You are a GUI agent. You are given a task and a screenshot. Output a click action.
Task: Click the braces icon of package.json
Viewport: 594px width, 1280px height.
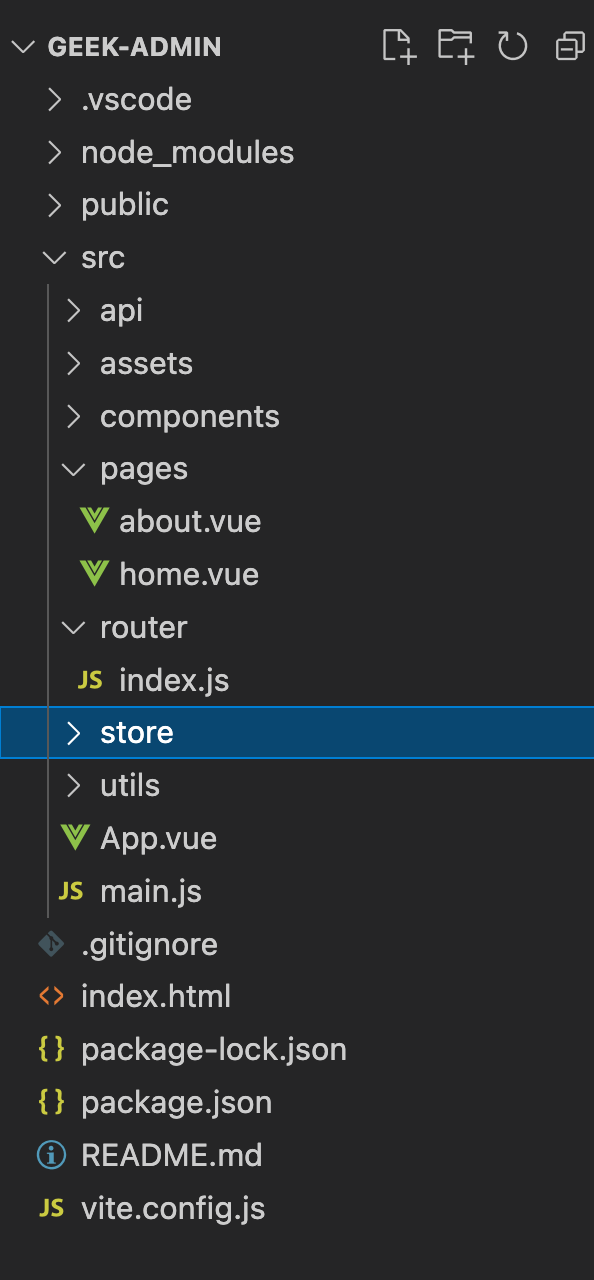[x=51, y=1102]
